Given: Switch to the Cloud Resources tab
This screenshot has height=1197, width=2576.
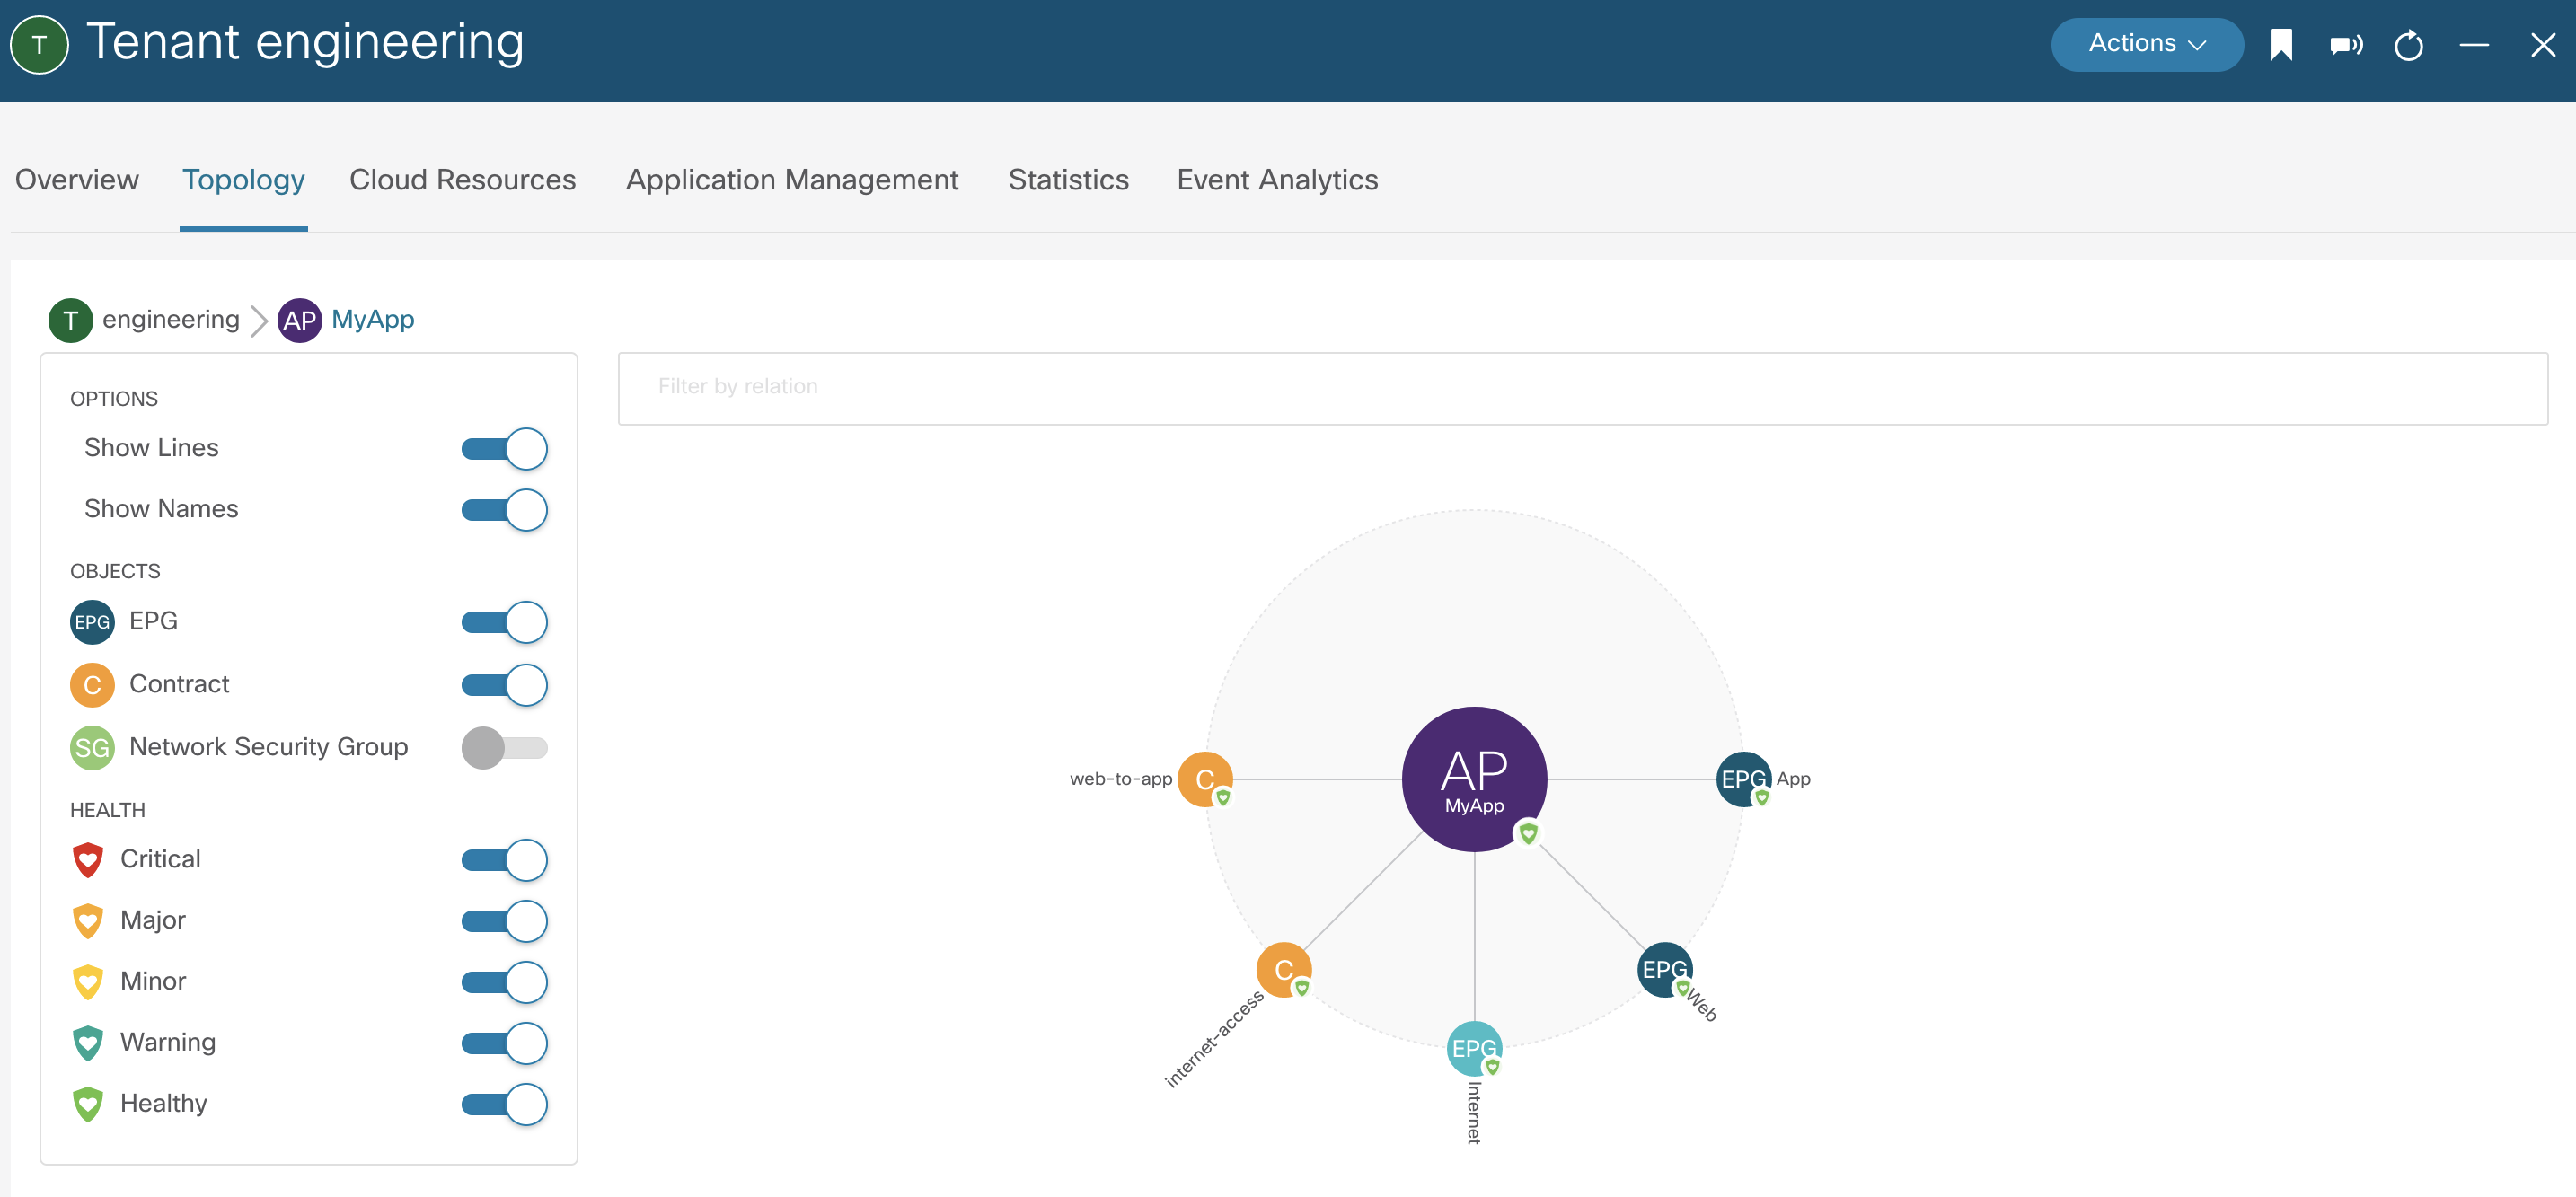Looking at the screenshot, I should tap(462, 180).
